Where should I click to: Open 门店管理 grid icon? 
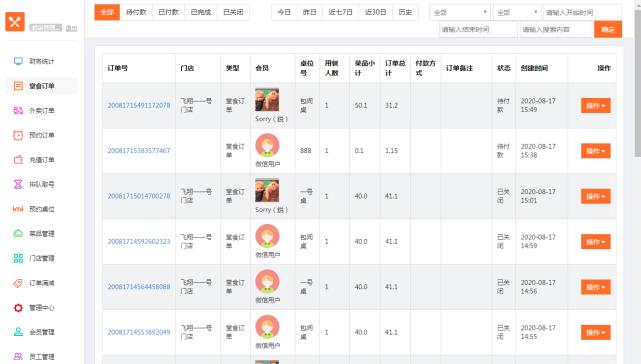click(18, 258)
